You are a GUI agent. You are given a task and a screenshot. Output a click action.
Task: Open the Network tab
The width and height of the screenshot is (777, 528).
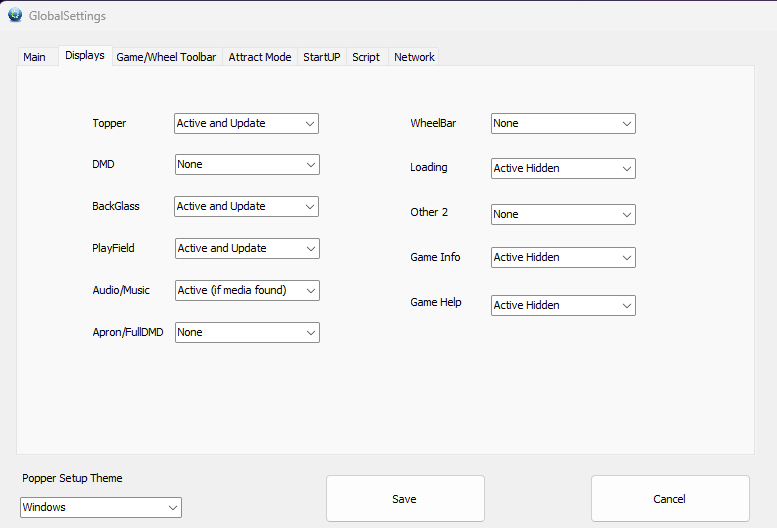(414, 57)
